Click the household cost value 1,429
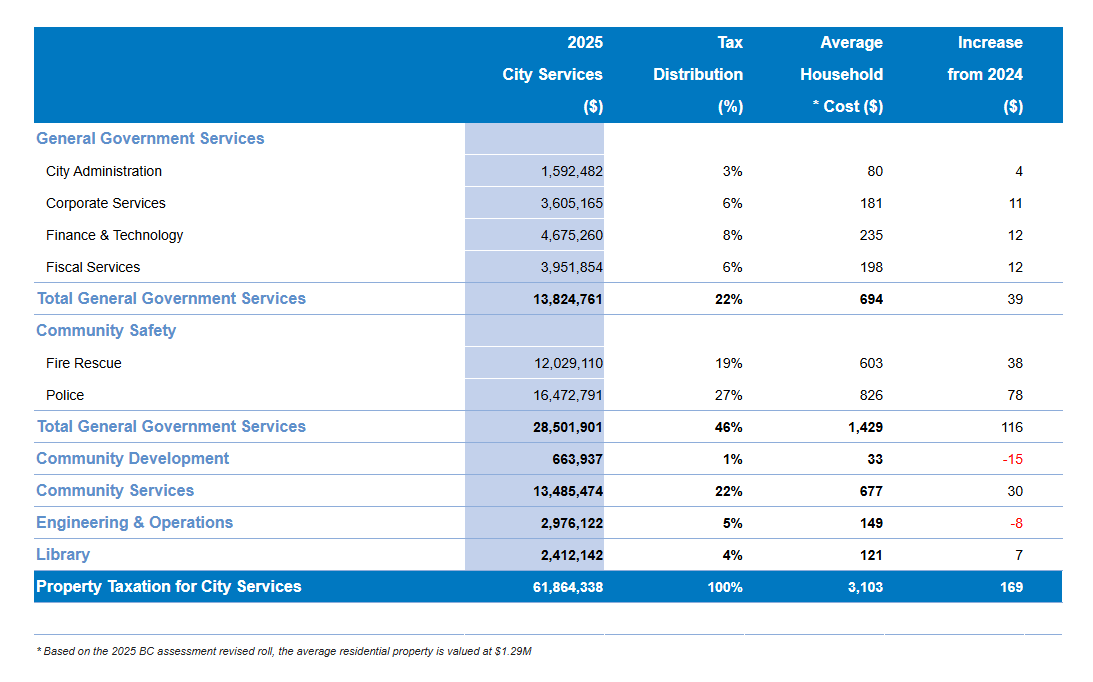 pos(866,427)
